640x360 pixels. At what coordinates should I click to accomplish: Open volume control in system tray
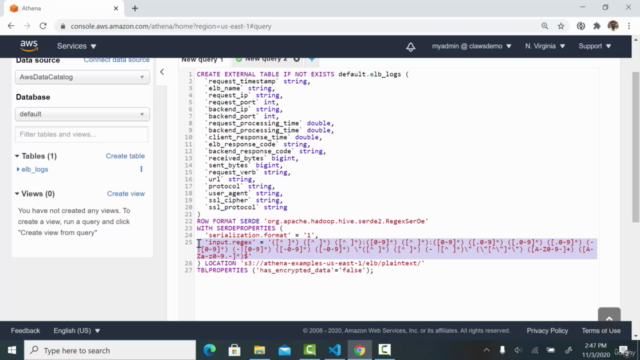pos(518,350)
